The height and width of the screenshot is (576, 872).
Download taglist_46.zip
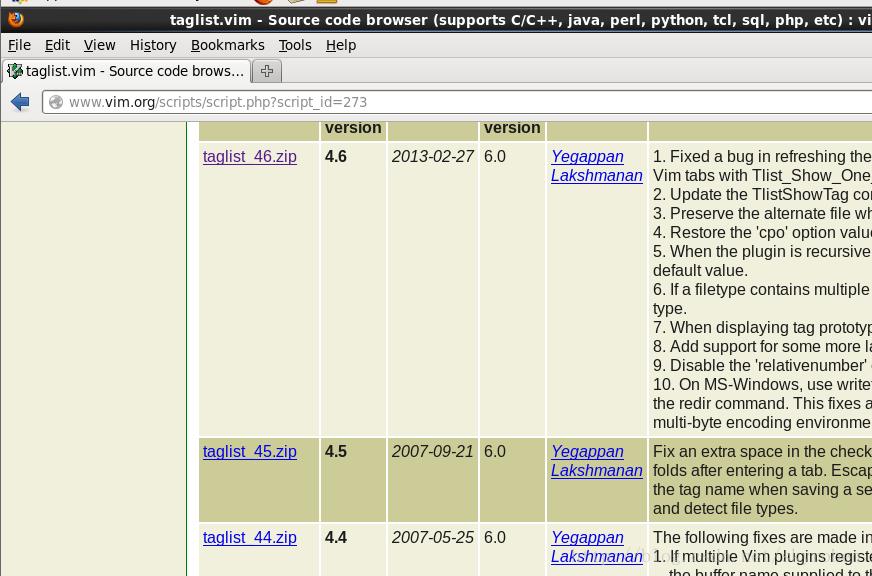[250, 157]
